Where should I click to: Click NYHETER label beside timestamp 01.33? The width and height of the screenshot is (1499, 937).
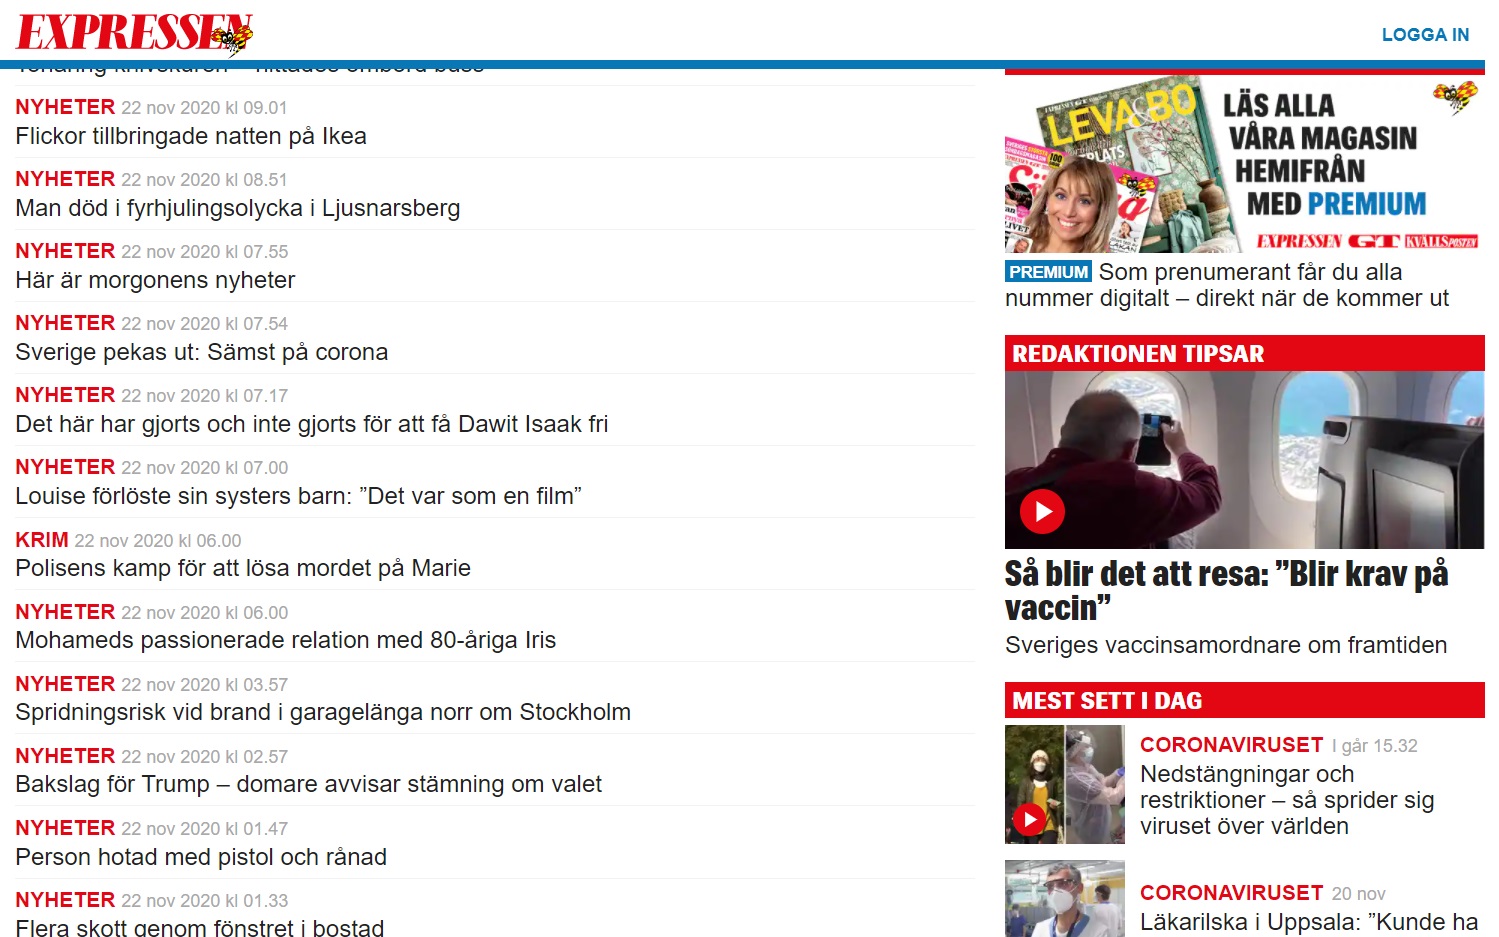[65, 900]
